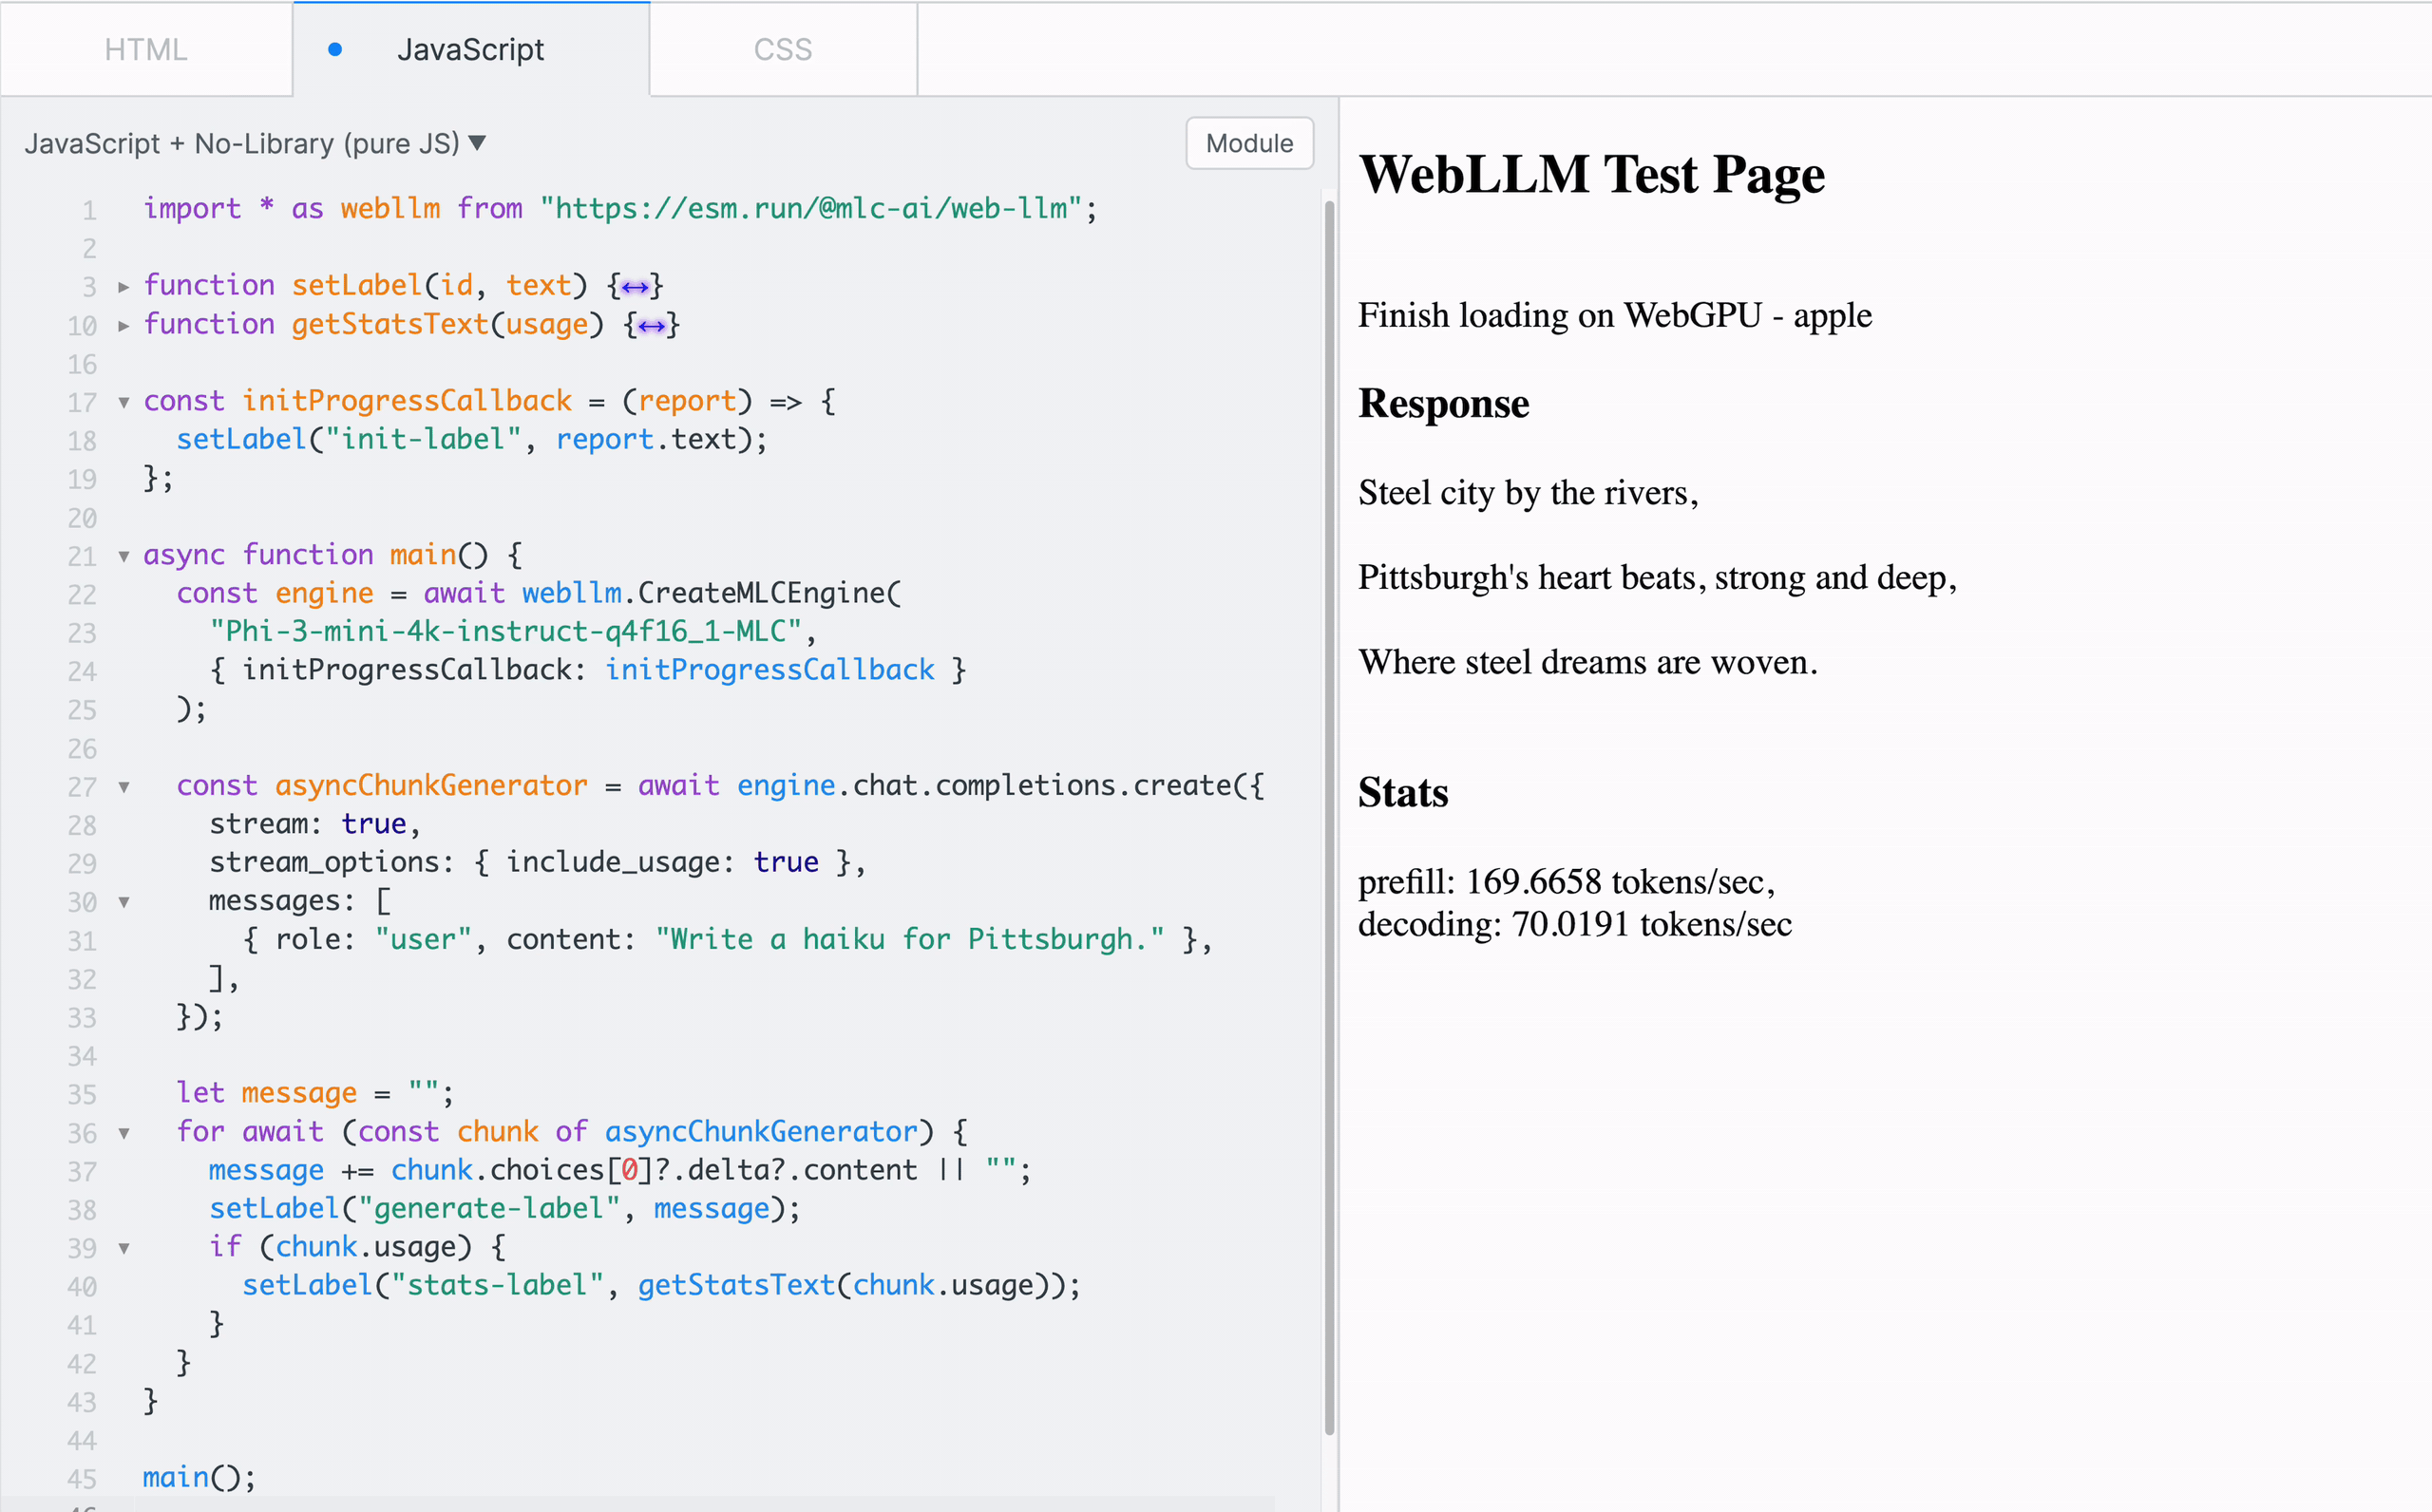Click the esm.run import URL string

point(811,208)
